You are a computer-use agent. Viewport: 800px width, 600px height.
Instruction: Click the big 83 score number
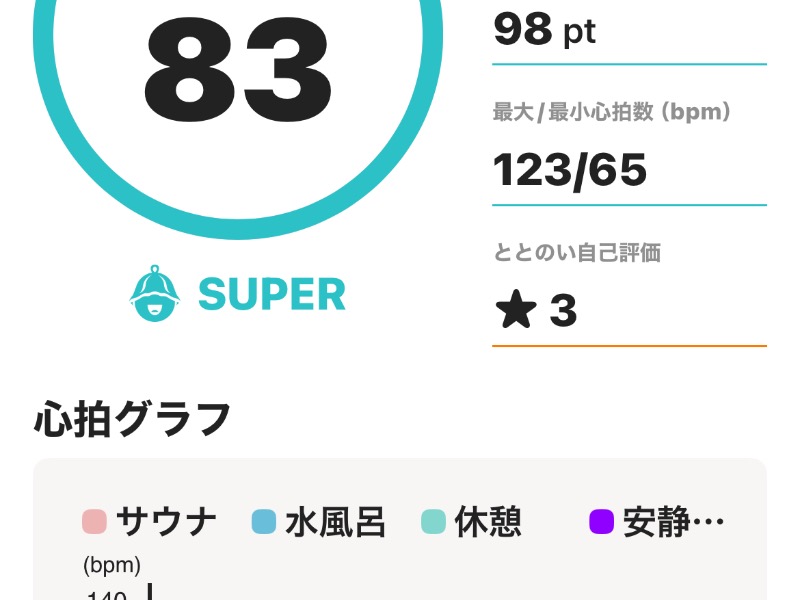click(x=238, y=69)
